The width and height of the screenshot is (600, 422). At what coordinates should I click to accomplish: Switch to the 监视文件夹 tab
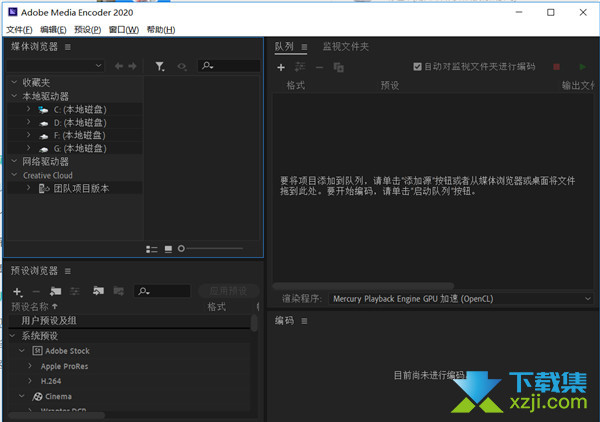point(346,47)
